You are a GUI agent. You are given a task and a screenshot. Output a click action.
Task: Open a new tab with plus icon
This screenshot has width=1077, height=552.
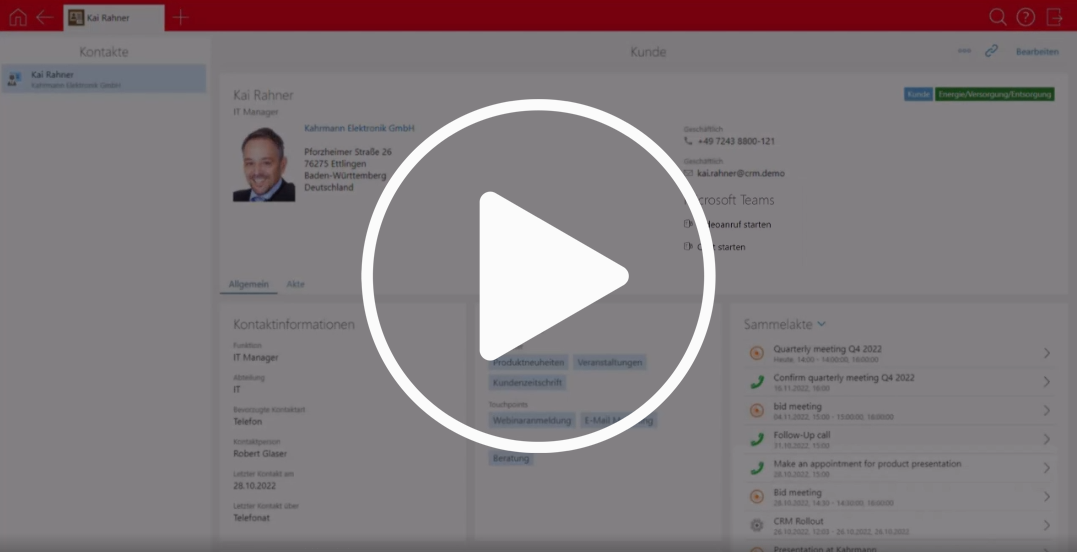(x=180, y=17)
